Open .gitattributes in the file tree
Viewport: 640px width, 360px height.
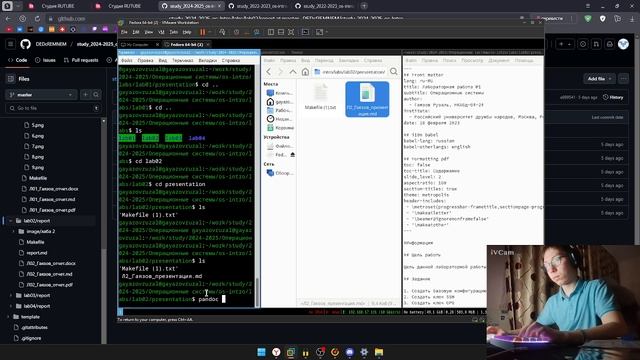tap(33, 327)
